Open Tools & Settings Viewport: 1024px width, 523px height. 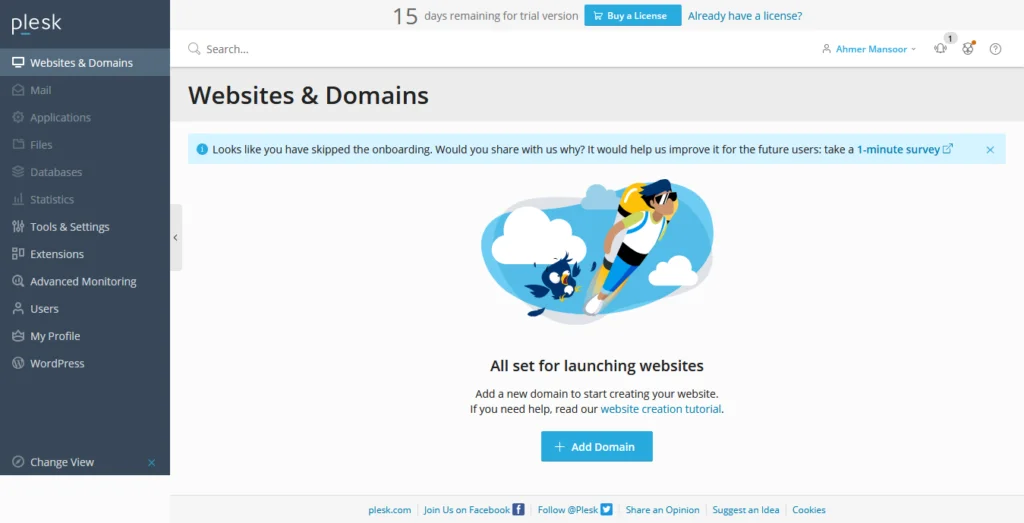pyautogui.click(x=85, y=227)
